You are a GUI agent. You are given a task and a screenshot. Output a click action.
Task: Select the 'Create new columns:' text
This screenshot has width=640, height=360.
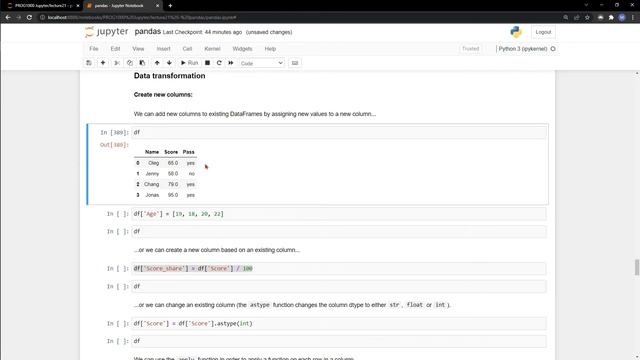pos(163,95)
